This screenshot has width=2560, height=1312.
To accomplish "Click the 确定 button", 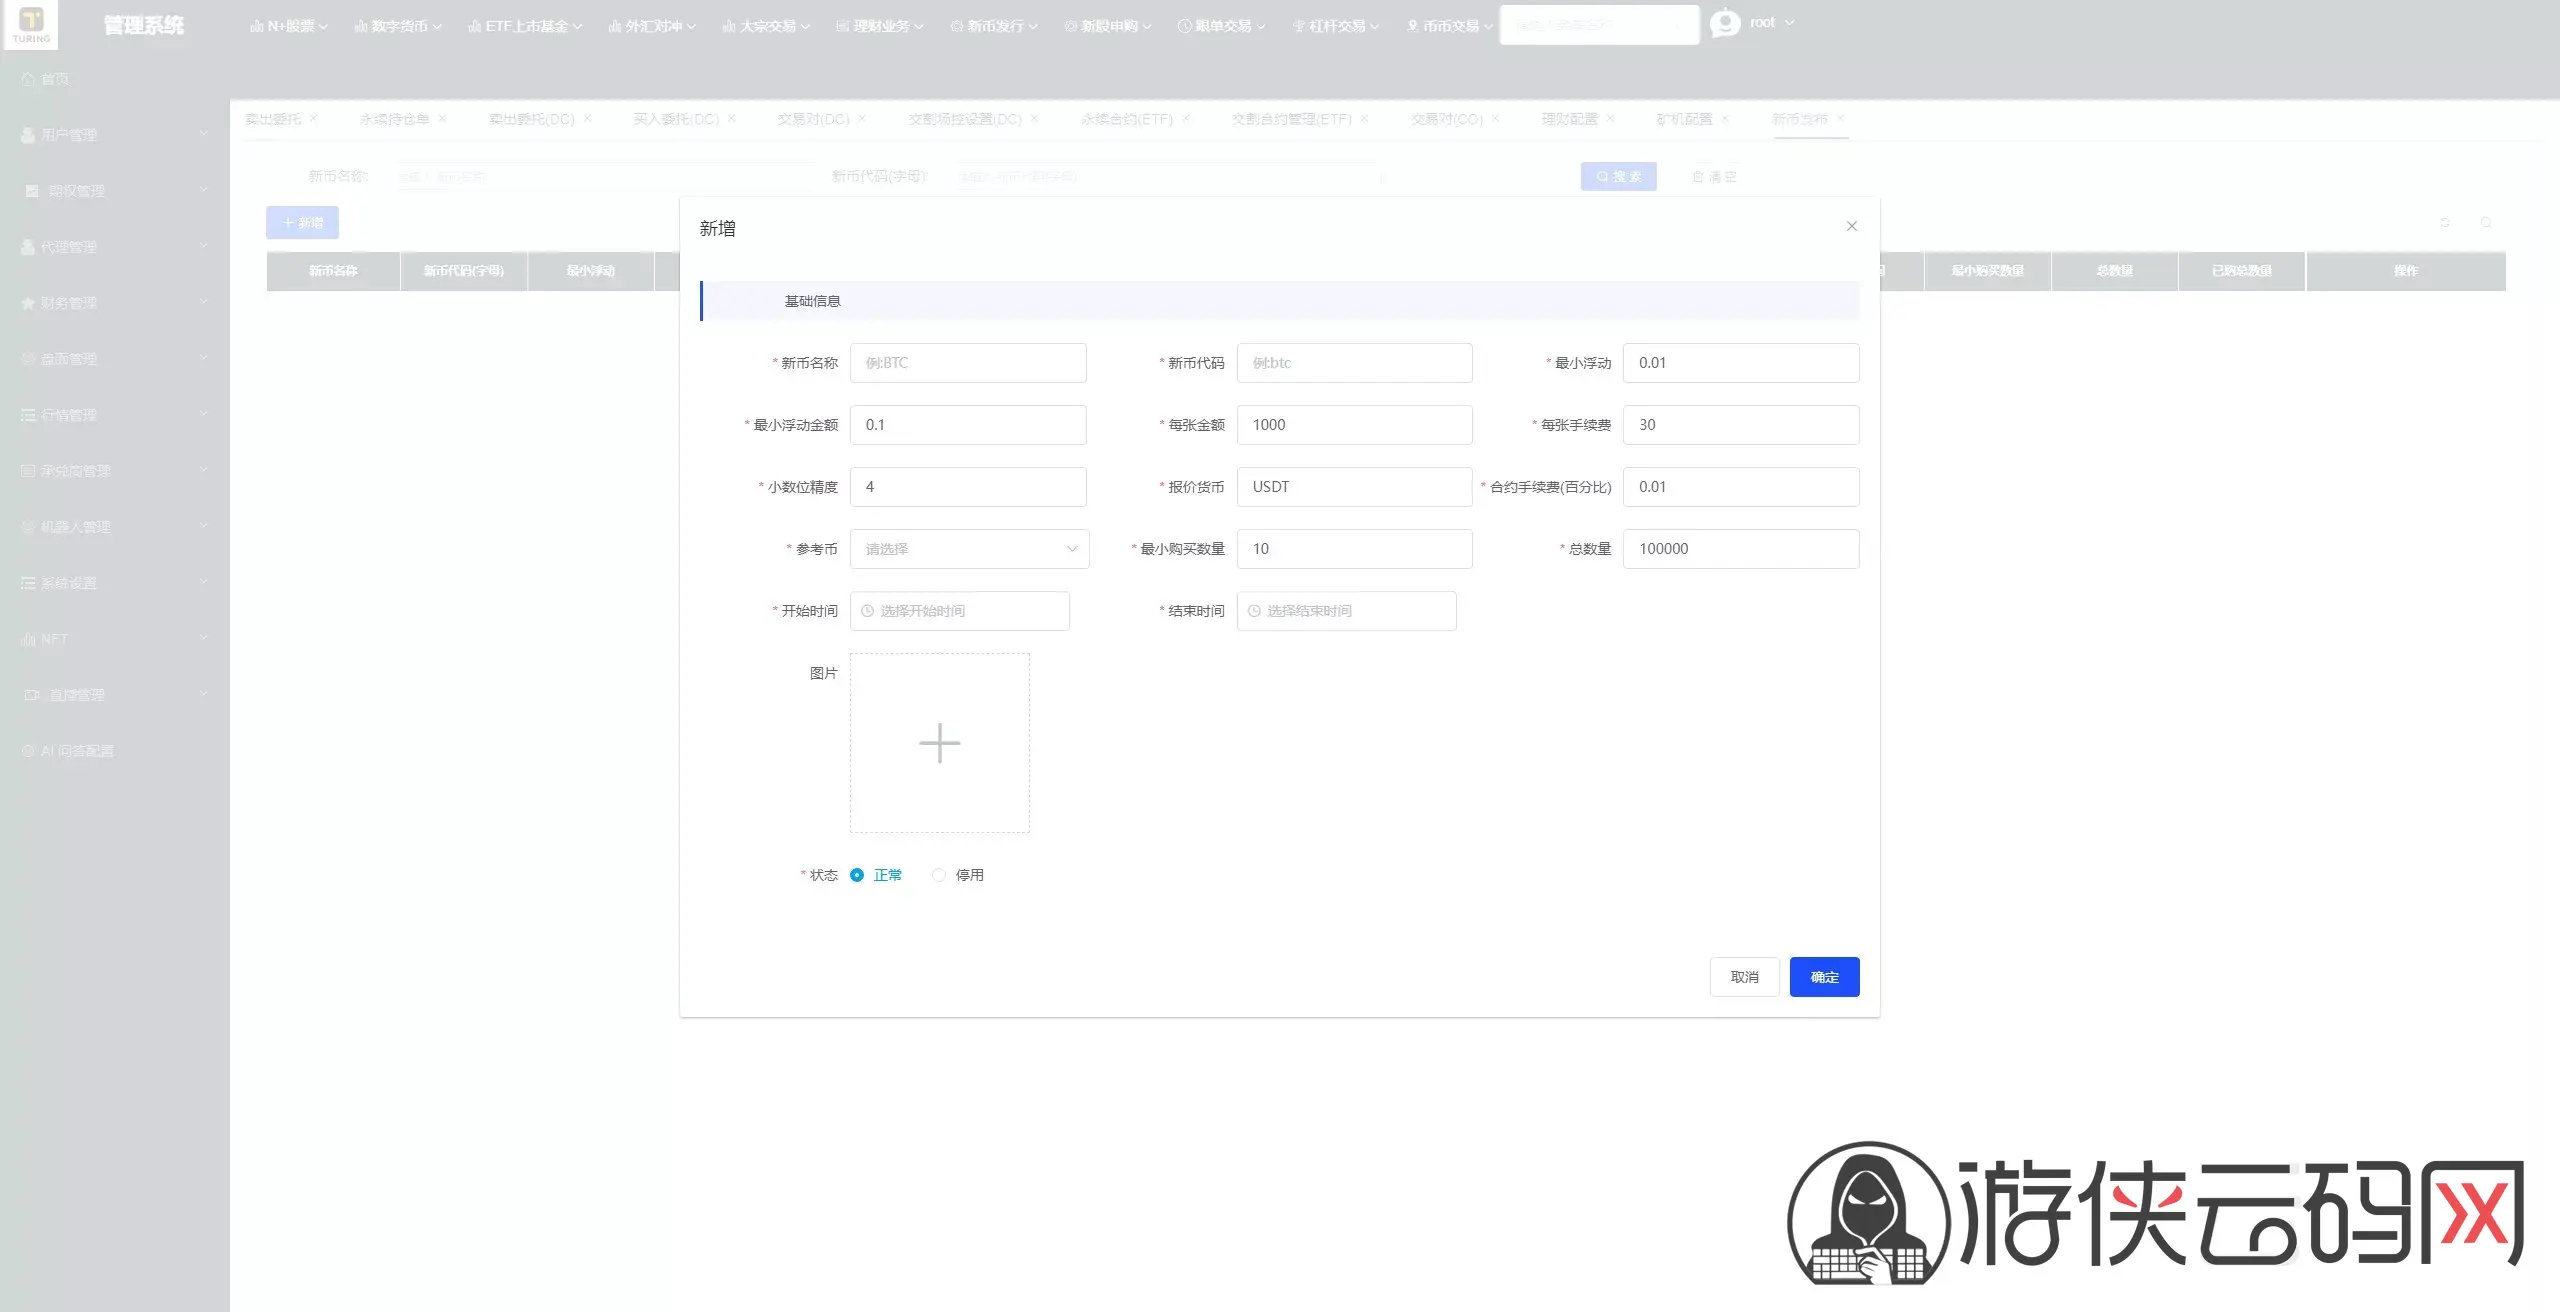I will click(1824, 977).
